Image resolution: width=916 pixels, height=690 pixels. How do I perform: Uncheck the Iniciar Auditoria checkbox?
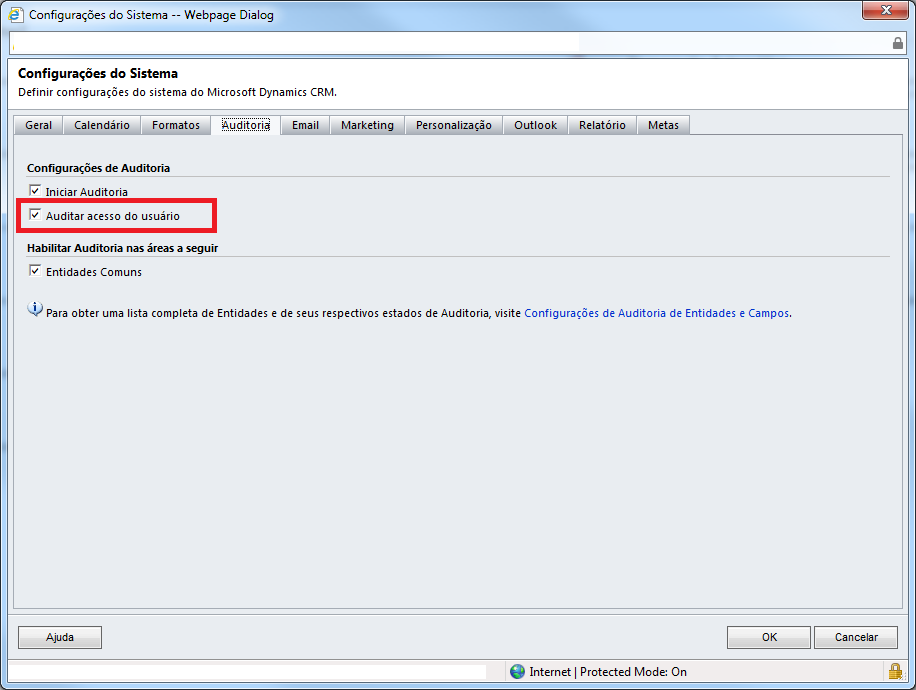coord(35,191)
